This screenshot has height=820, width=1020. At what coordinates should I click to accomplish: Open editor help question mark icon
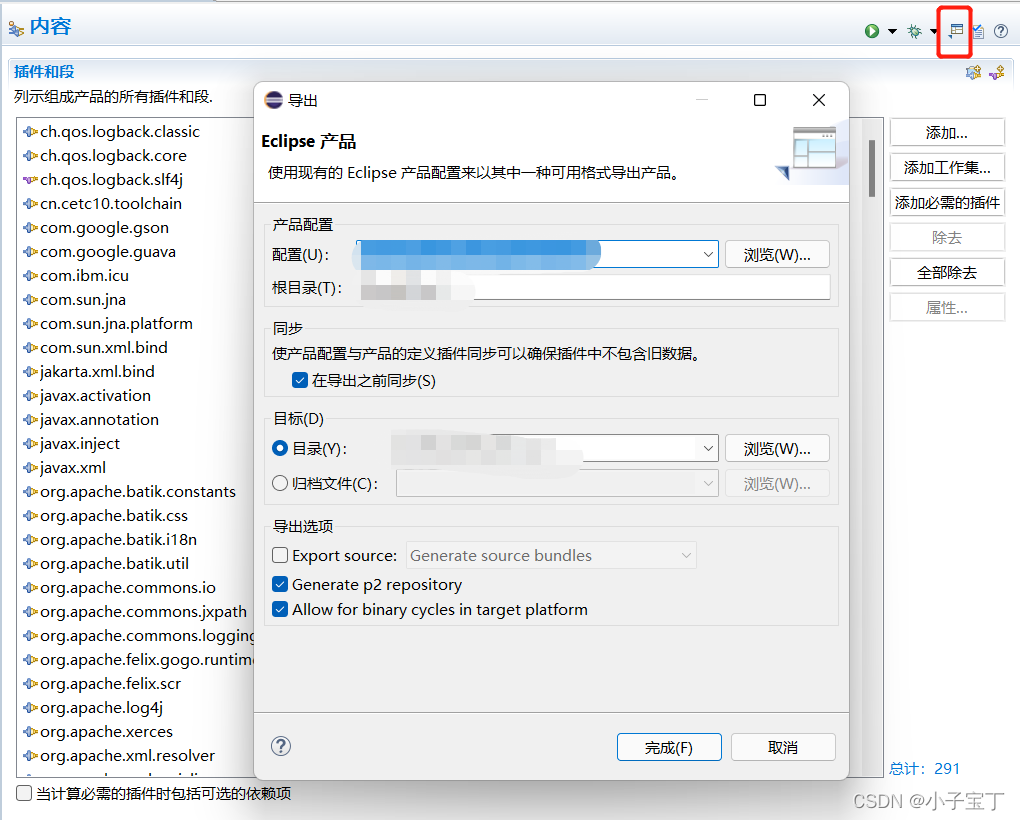1001,31
